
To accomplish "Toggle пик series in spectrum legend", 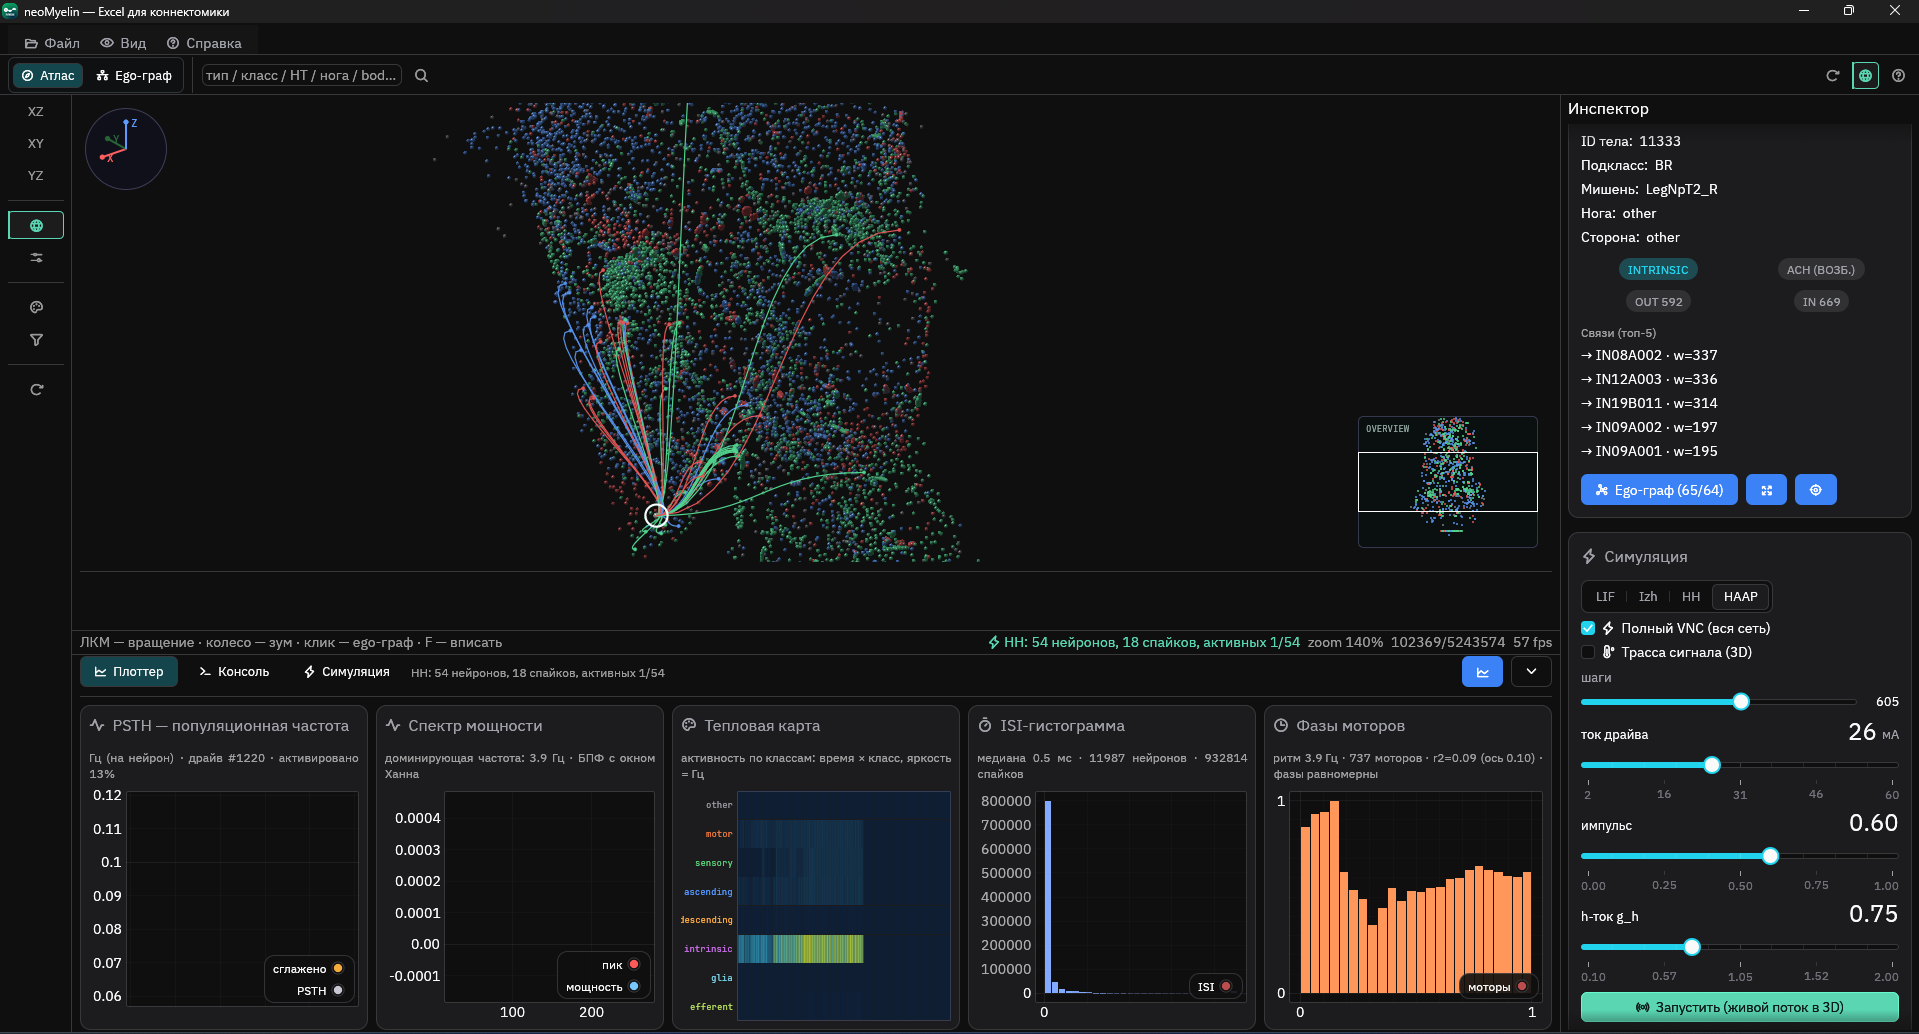I will point(621,965).
